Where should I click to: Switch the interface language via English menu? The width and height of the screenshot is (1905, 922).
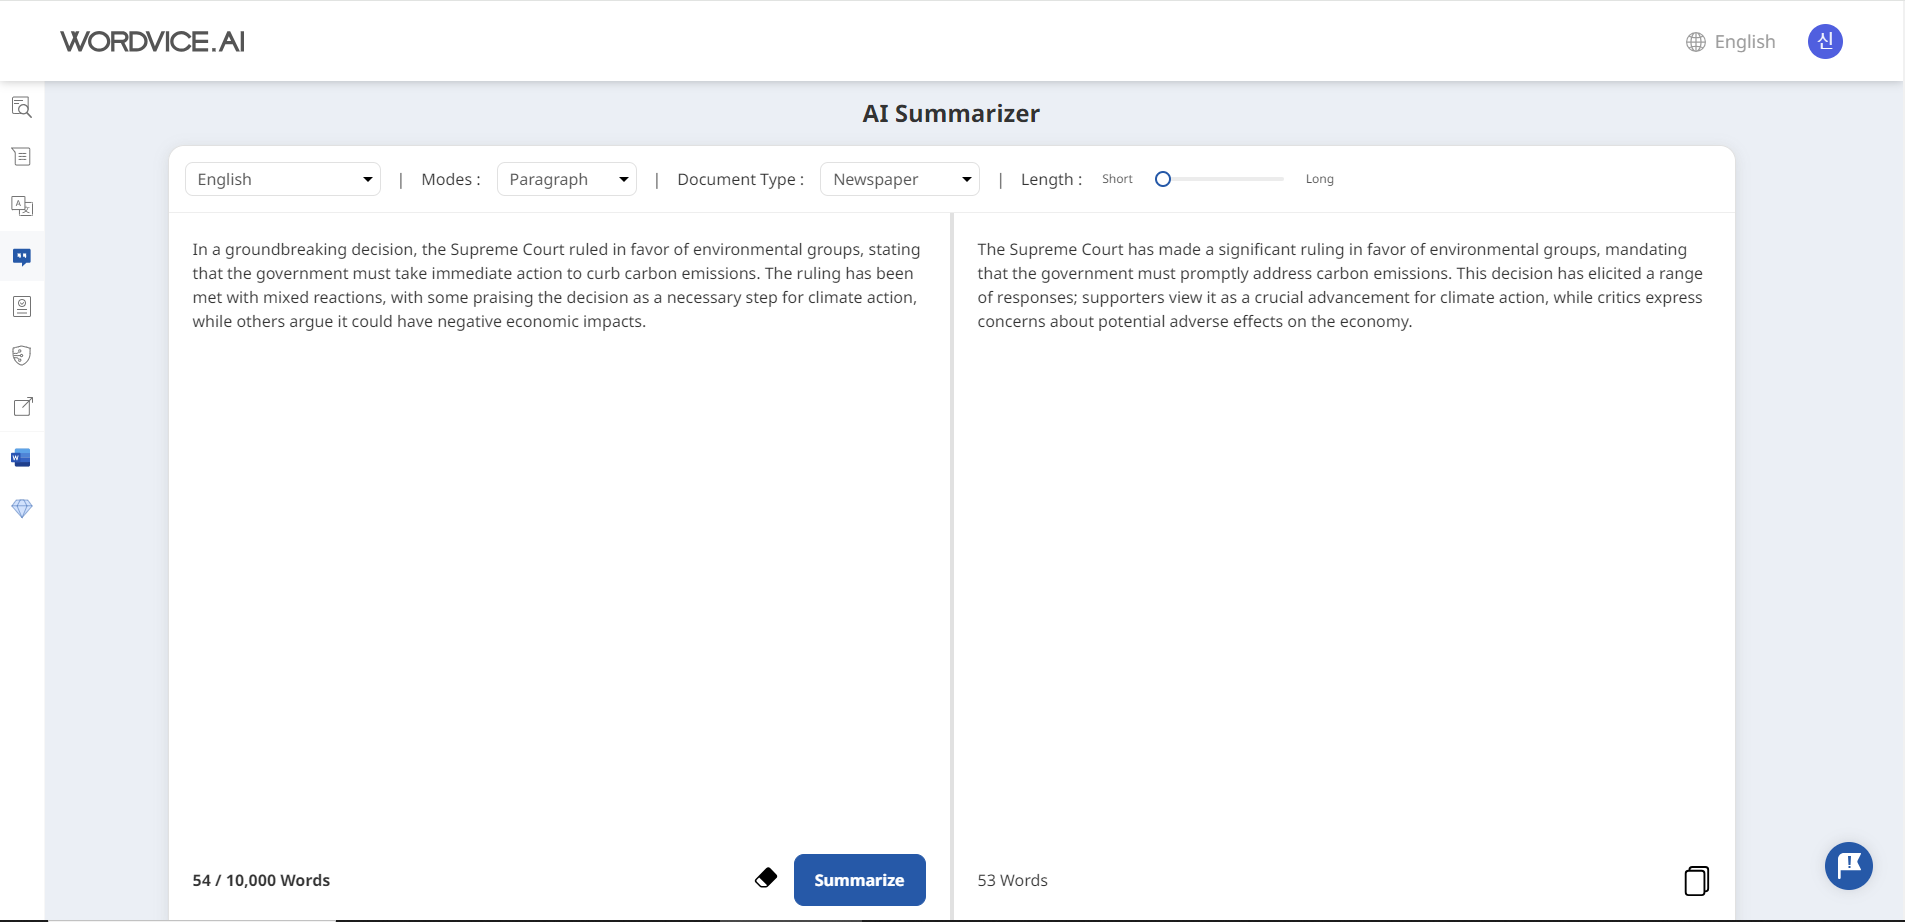pyautogui.click(x=1729, y=41)
